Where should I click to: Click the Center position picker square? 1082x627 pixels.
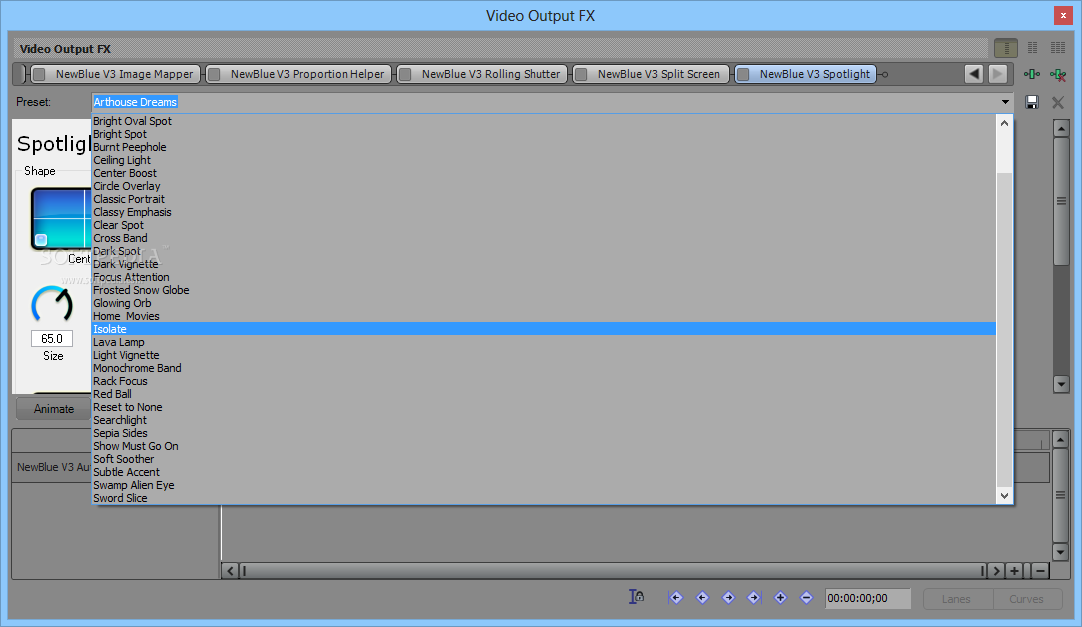[x=61, y=219]
